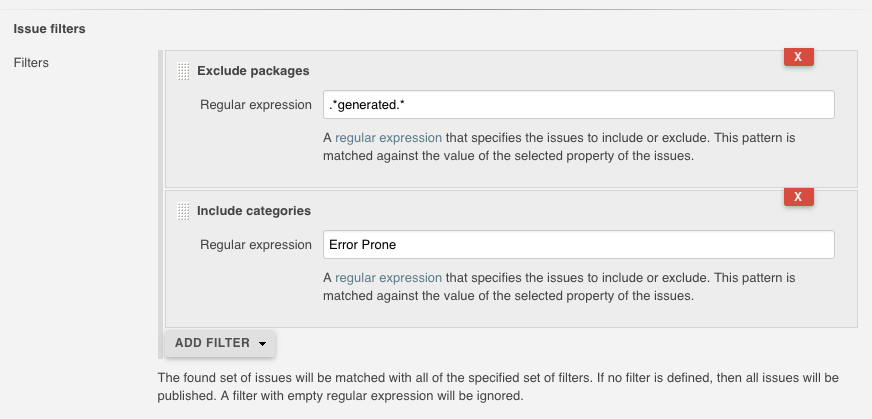The height and width of the screenshot is (419, 872).
Task: Remove the Include categories filter
Action: (798, 197)
